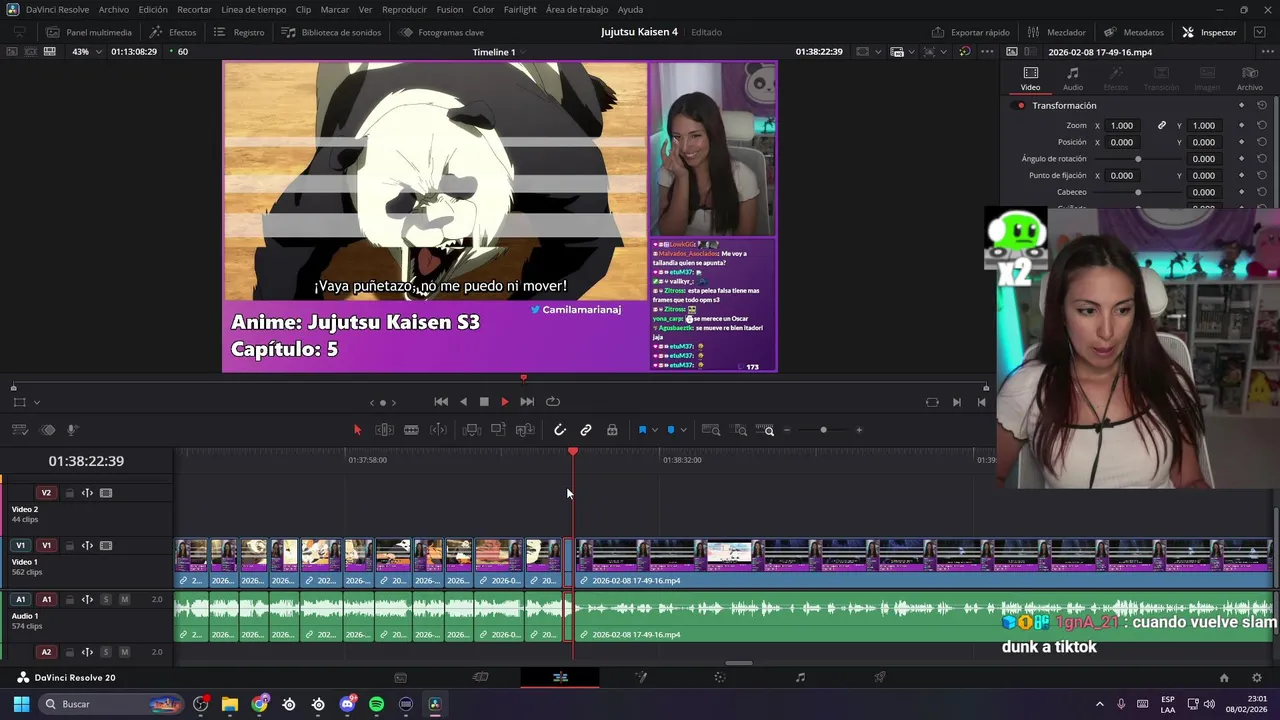The image size is (1280, 720).
Task: Jump to the last frame of the timeline
Action: click(x=527, y=402)
